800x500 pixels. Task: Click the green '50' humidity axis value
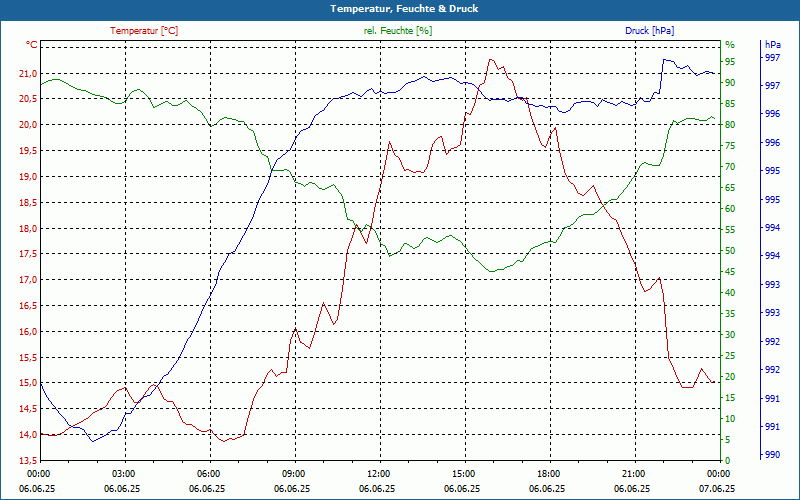(x=730, y=251)
